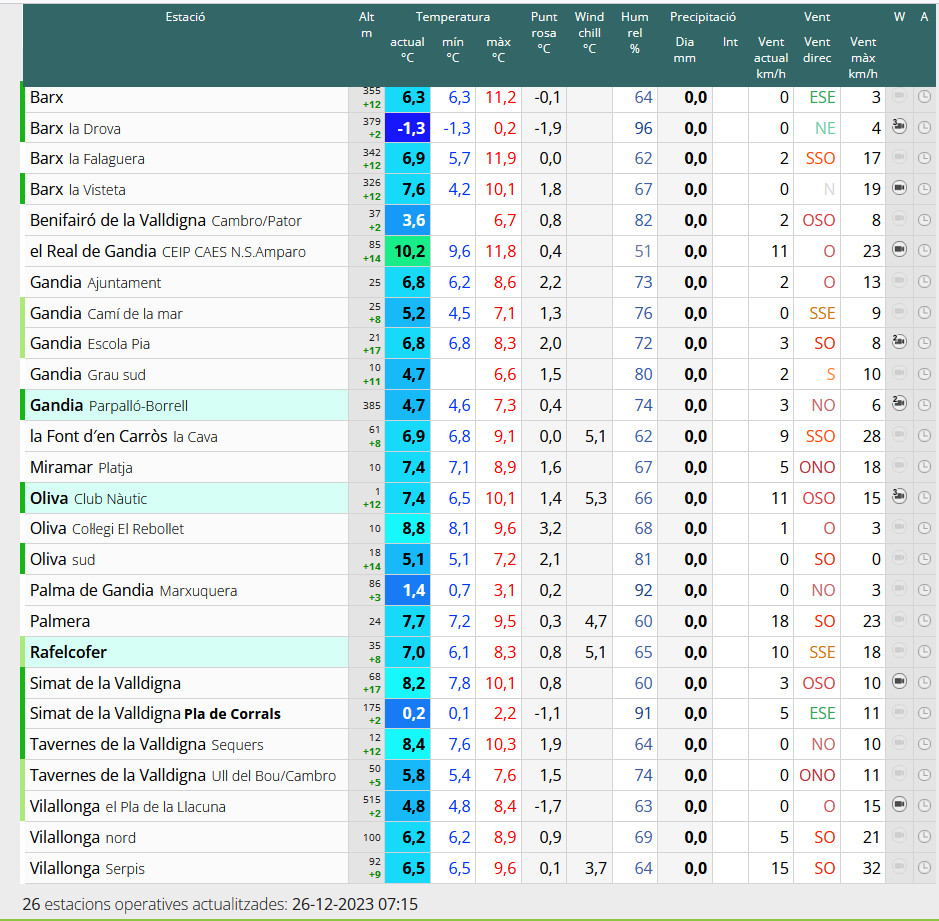Click the Int precipitation header

(730, 42)
